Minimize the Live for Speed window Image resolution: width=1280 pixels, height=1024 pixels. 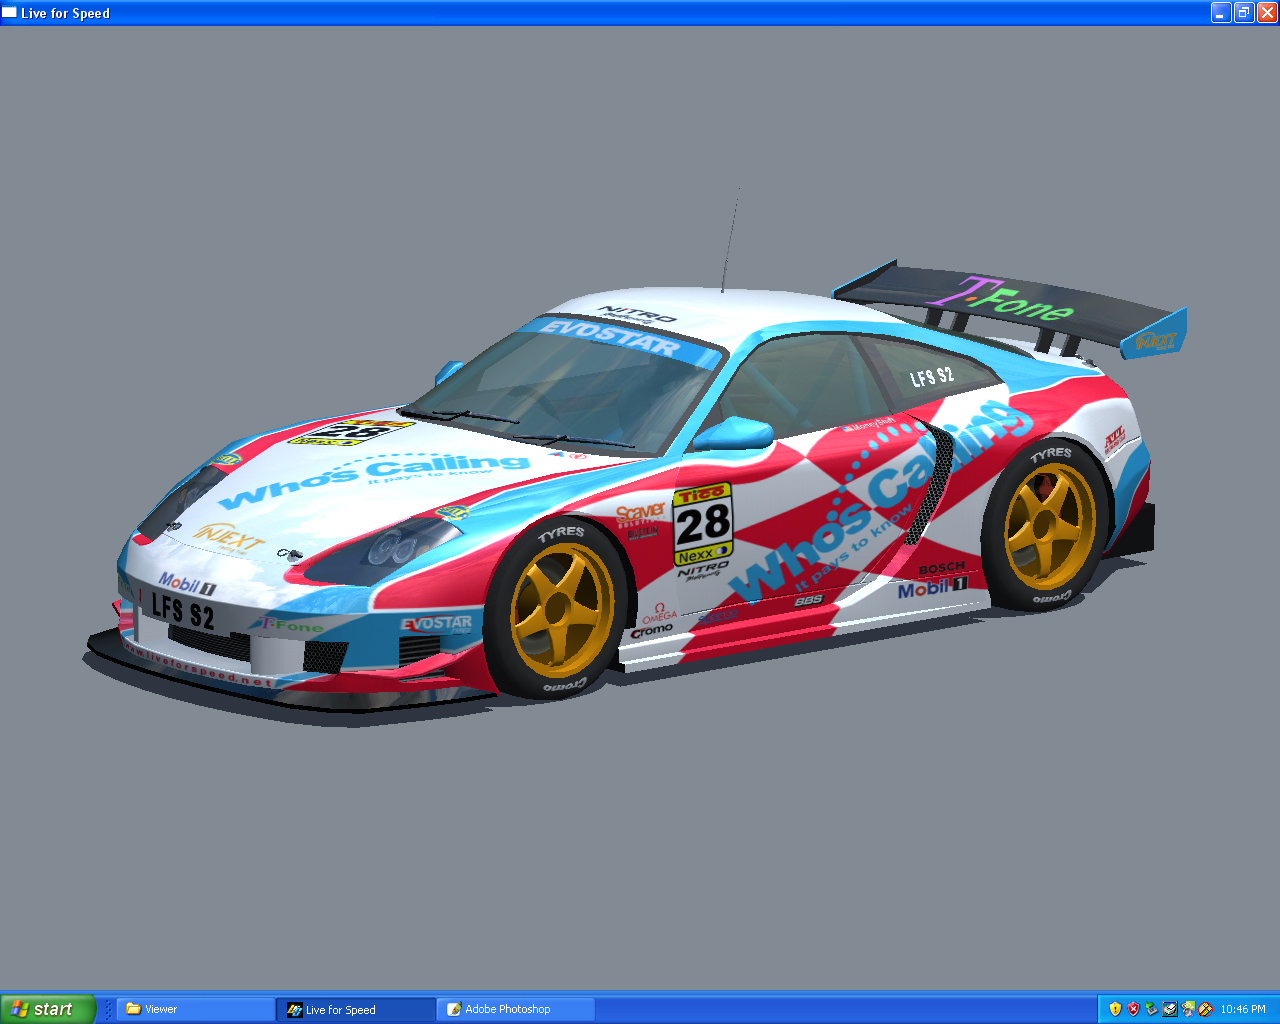click(1221, 12)
